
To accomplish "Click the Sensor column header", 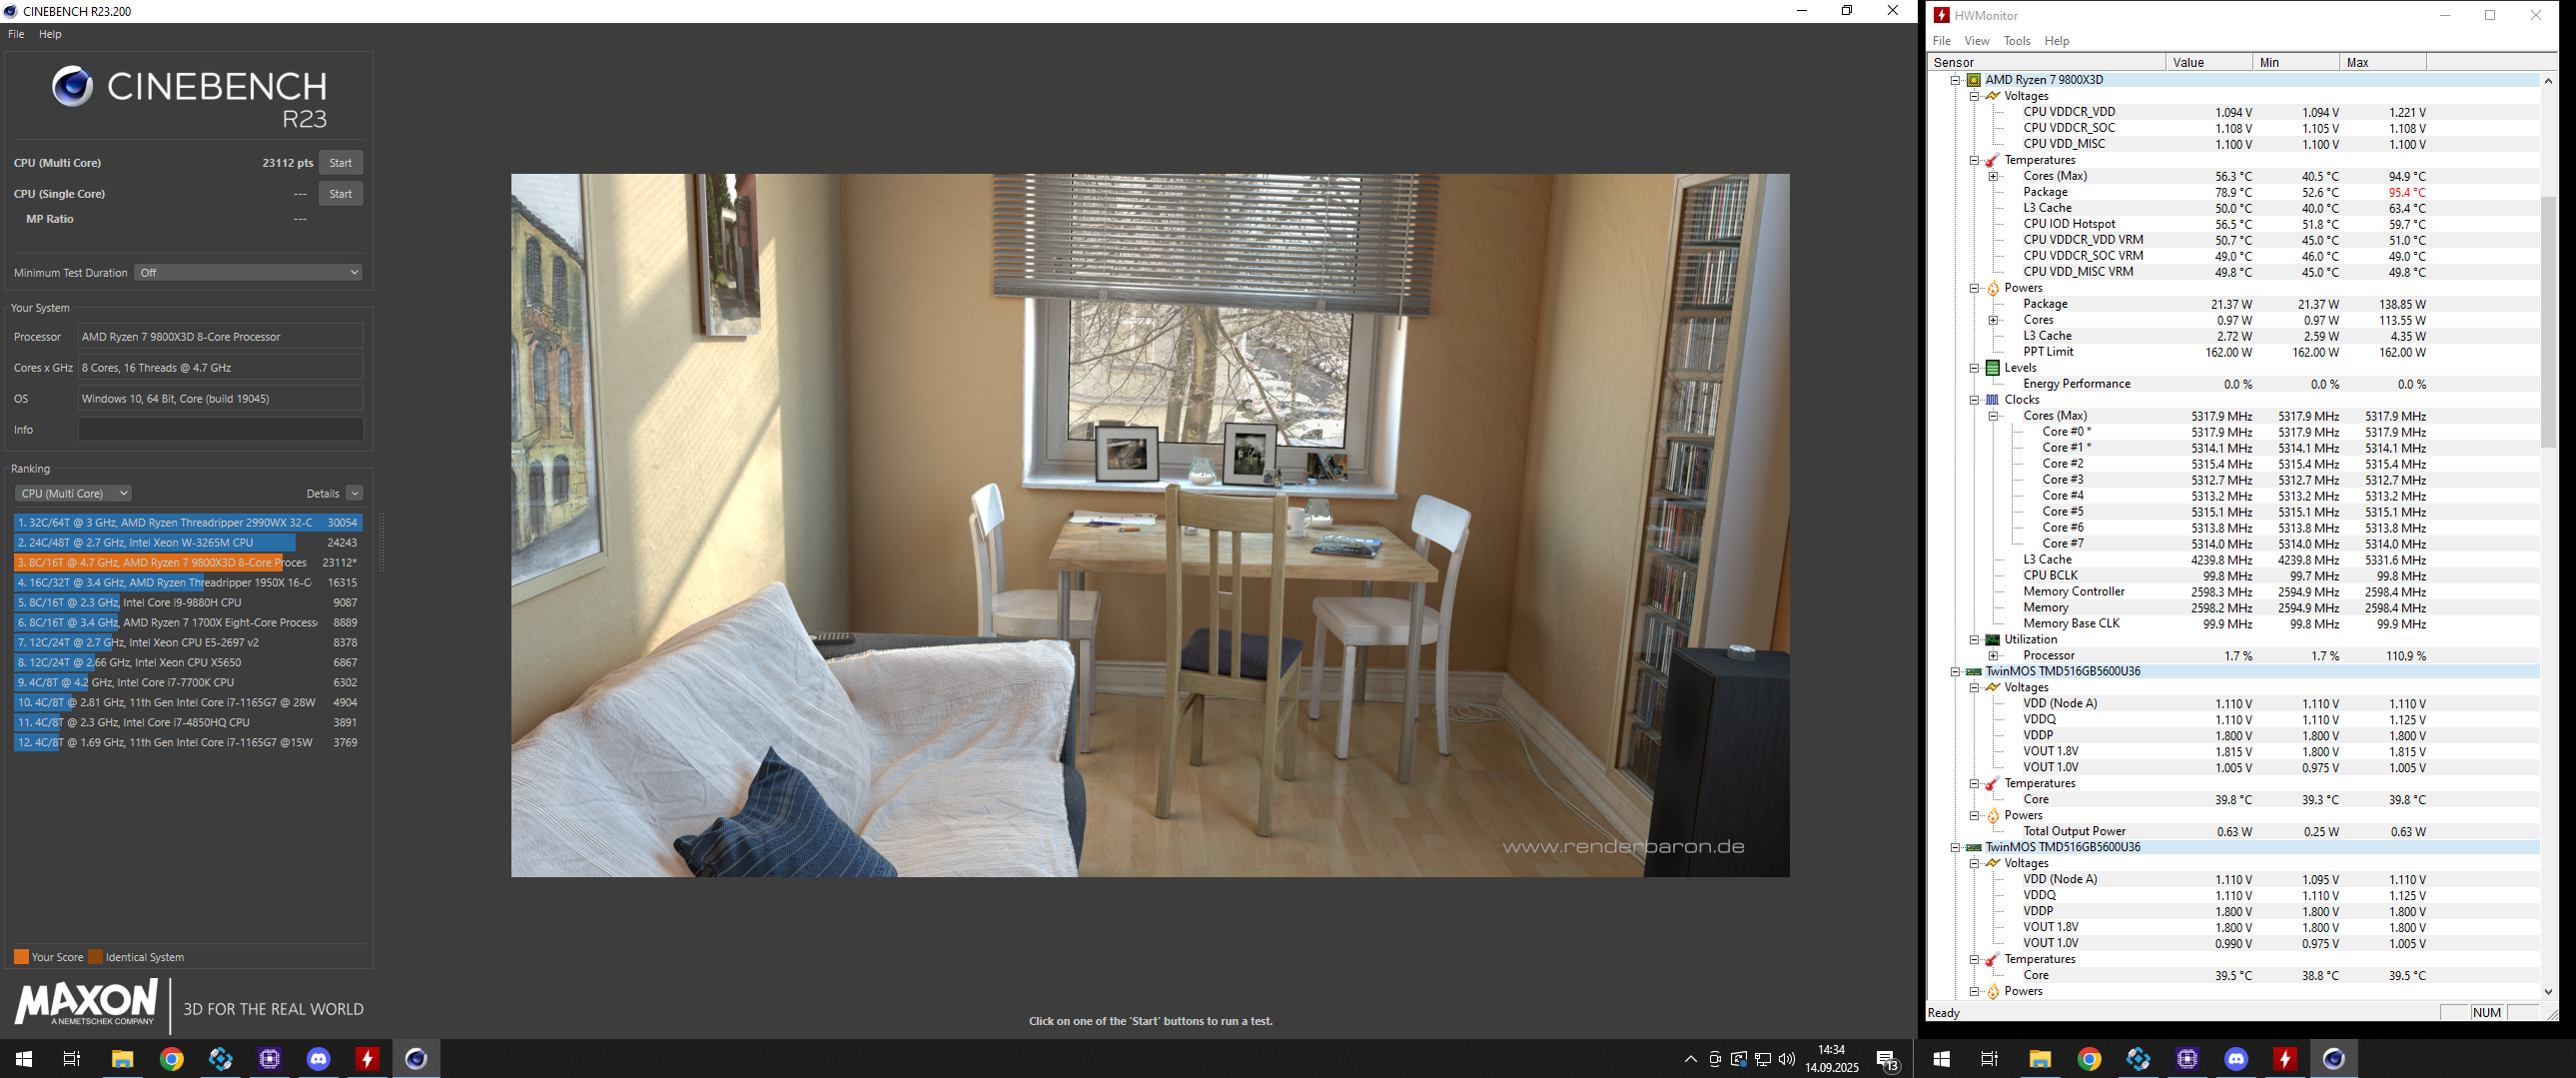I will point(2046,62).
